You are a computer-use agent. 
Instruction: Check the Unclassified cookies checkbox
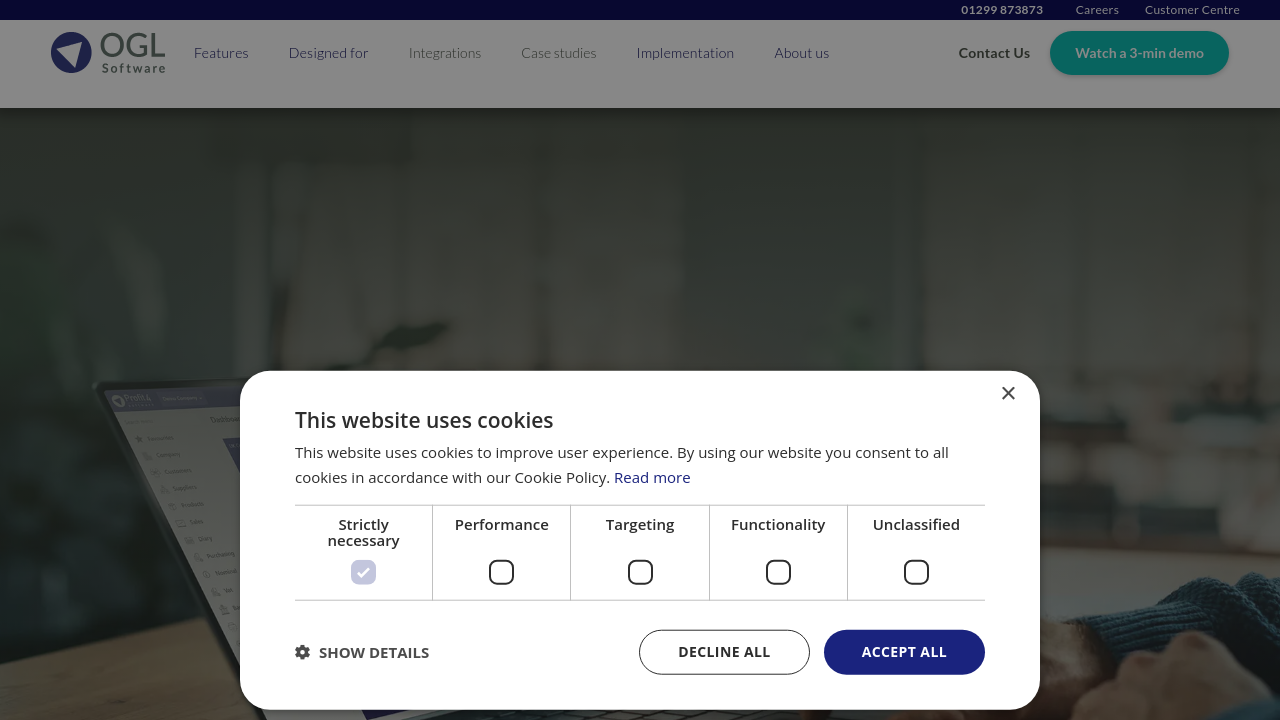click(x=916, y=572)
